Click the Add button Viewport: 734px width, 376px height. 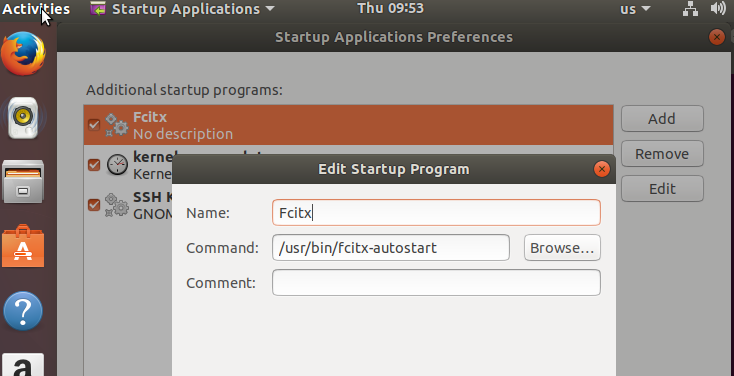[662, 118]
